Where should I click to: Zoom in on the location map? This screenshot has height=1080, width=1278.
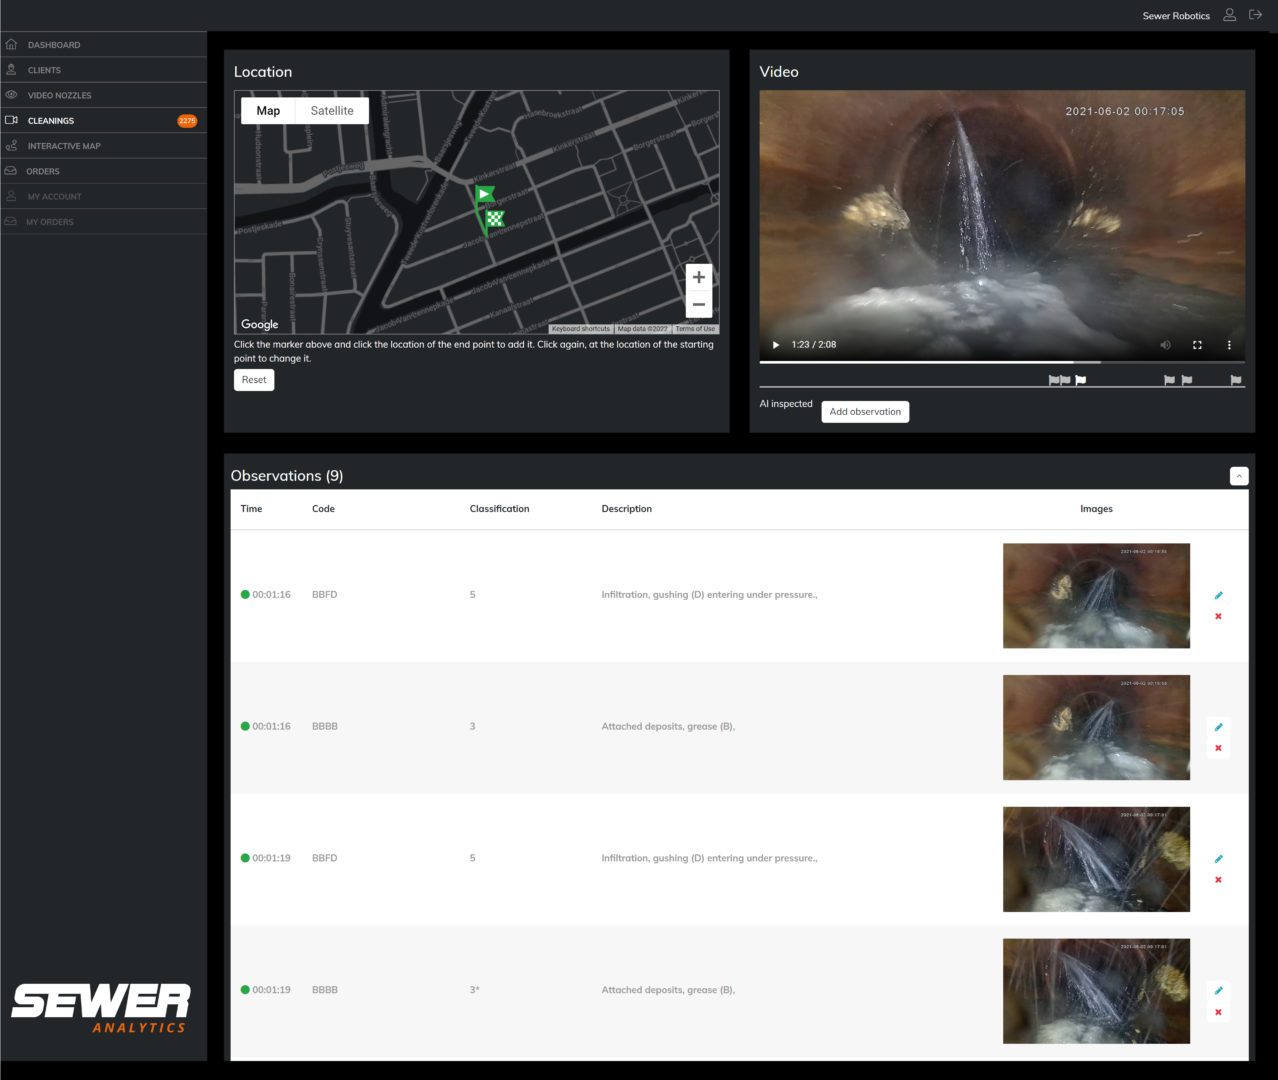[x=699, y=277]
